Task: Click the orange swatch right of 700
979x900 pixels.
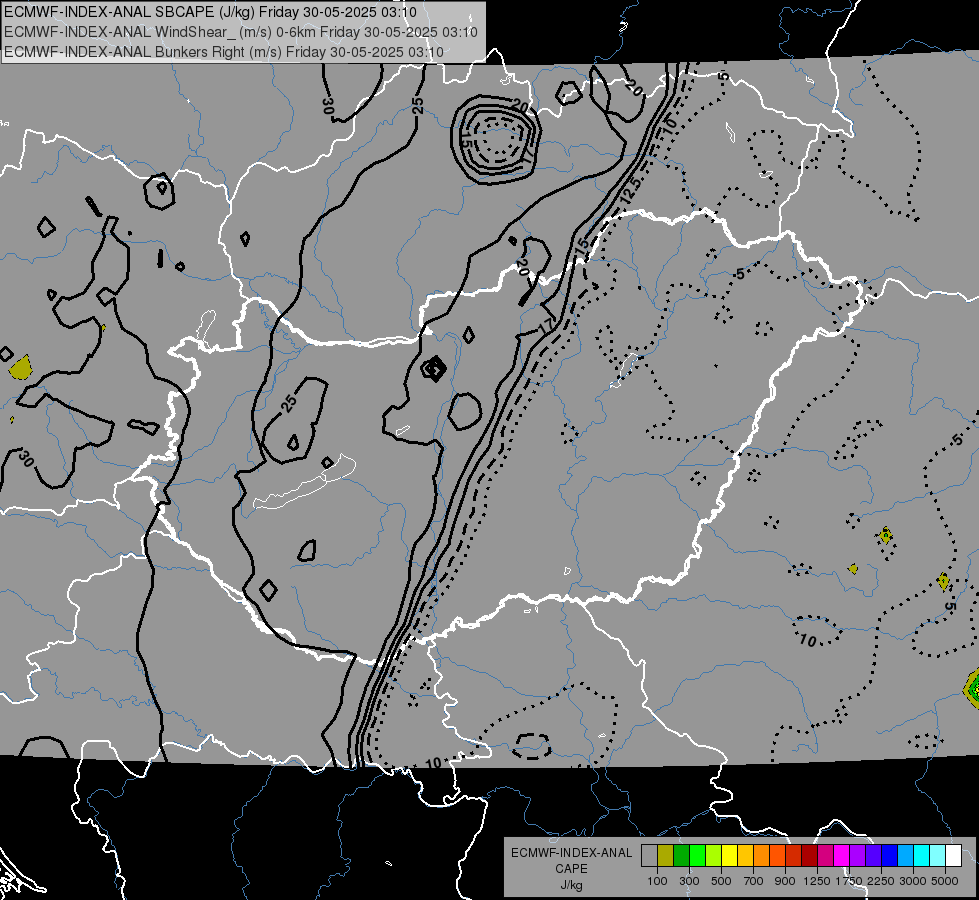Action: tap(762, 856)
